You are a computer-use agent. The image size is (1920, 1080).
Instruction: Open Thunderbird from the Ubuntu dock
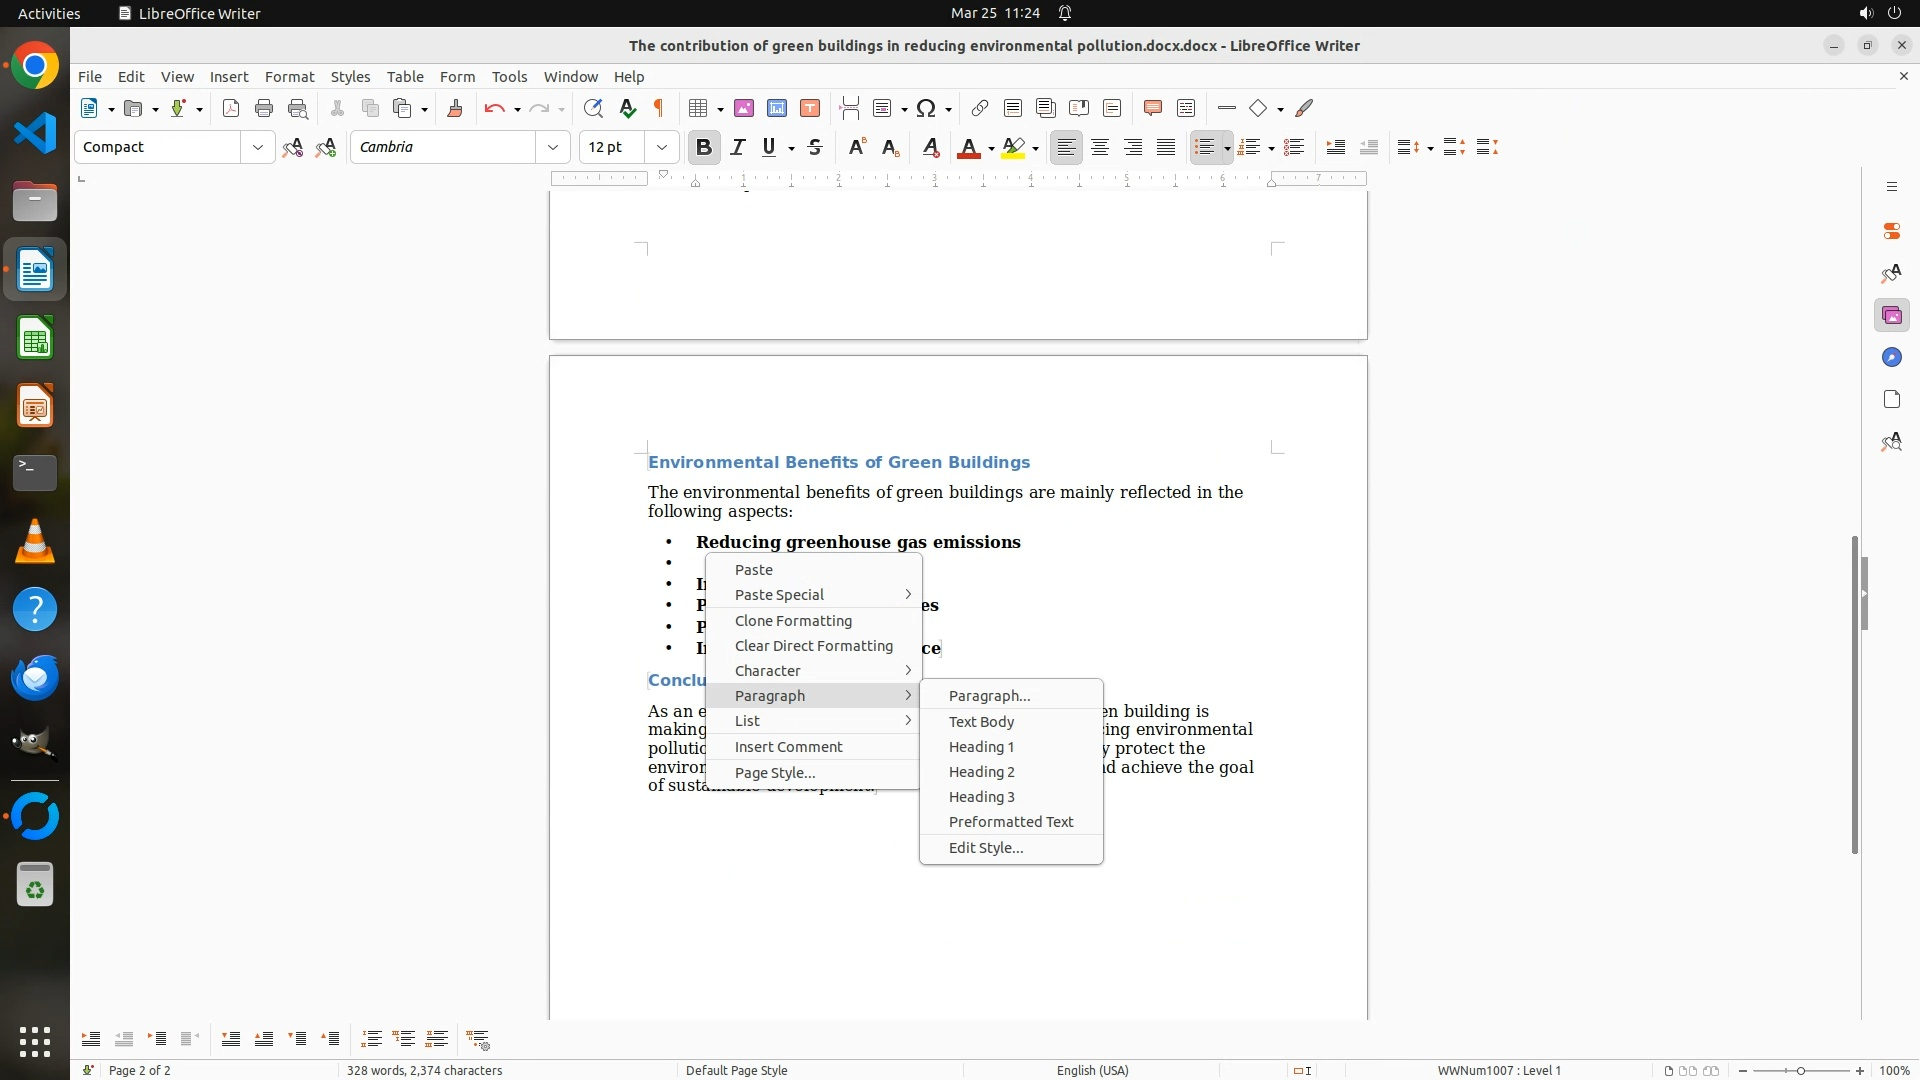pos(35,678)
